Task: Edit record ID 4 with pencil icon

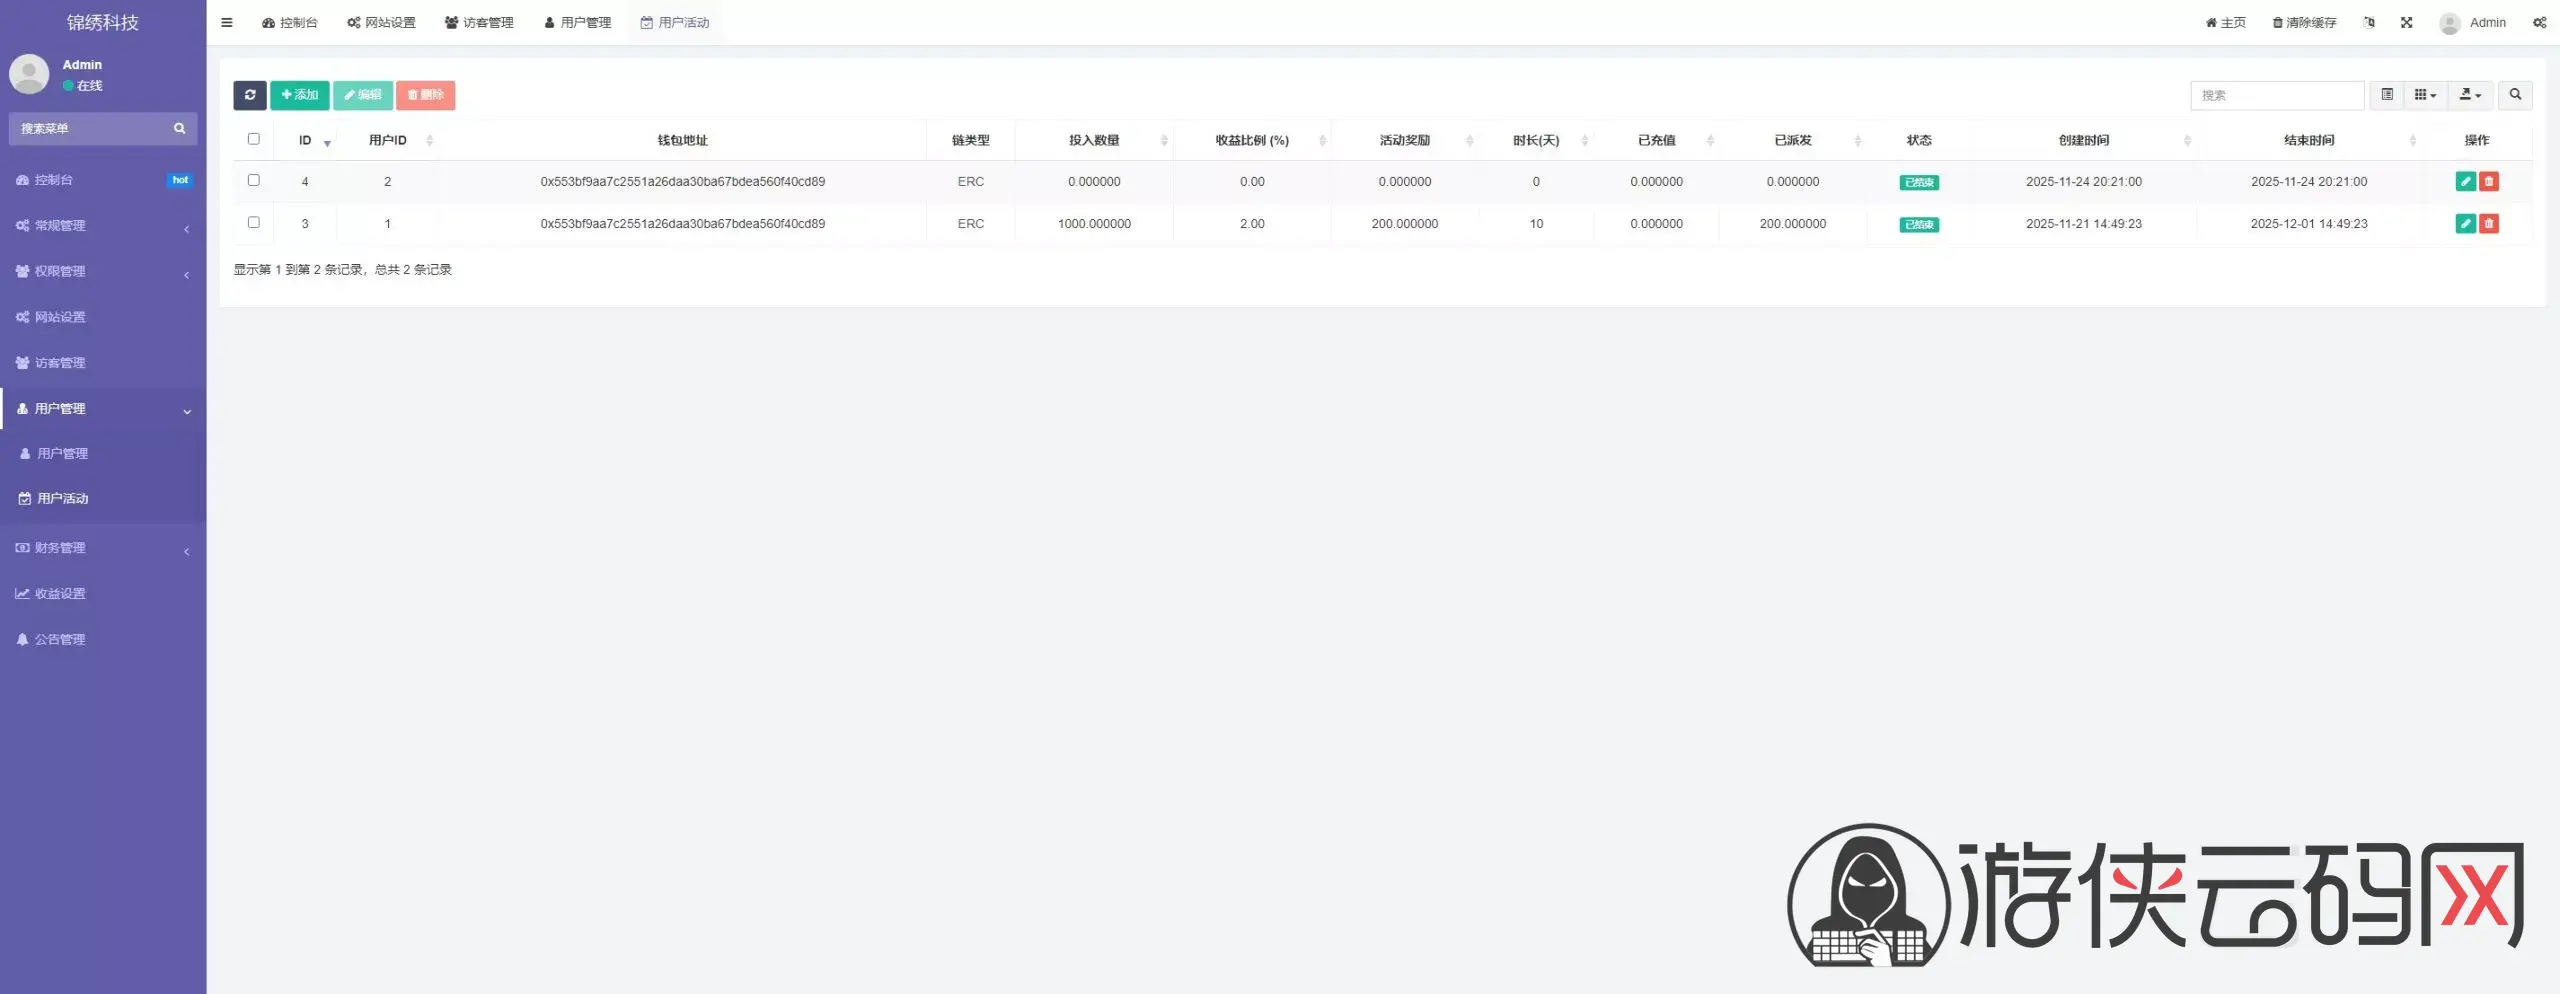Action: click(x=2465, y=181)
